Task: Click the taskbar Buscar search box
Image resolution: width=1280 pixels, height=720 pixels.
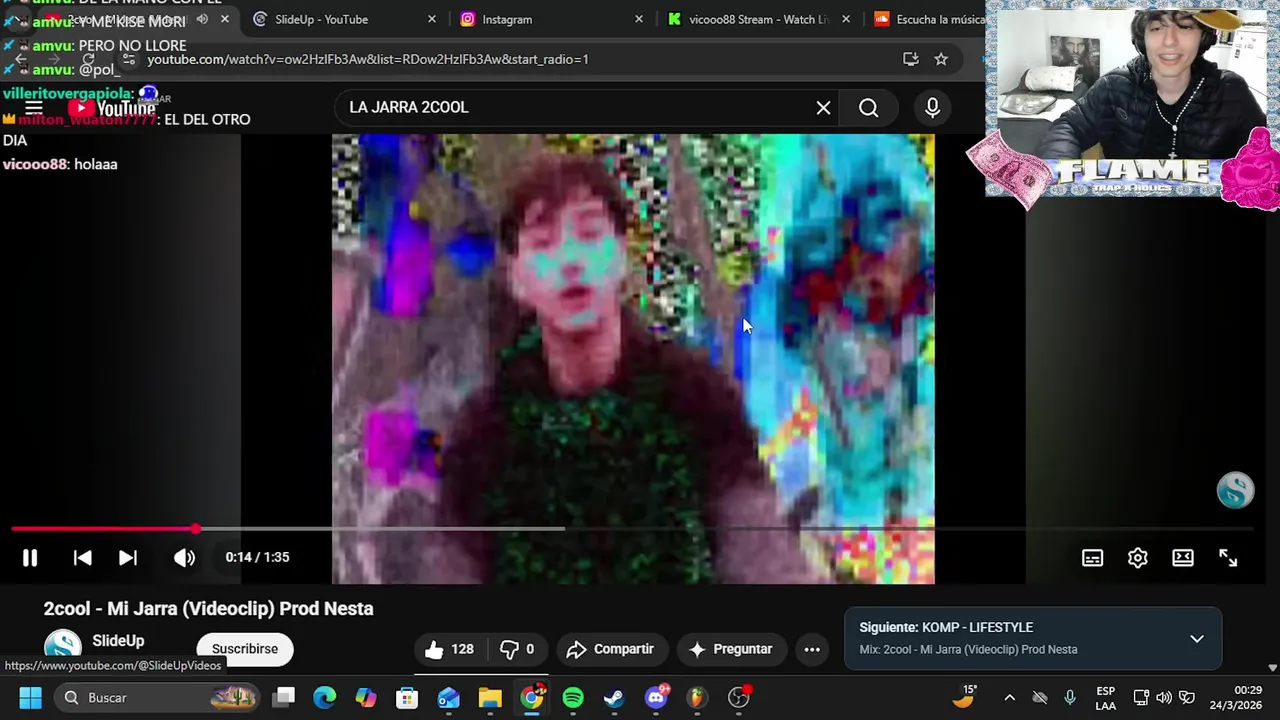Action: click(158, 698)
